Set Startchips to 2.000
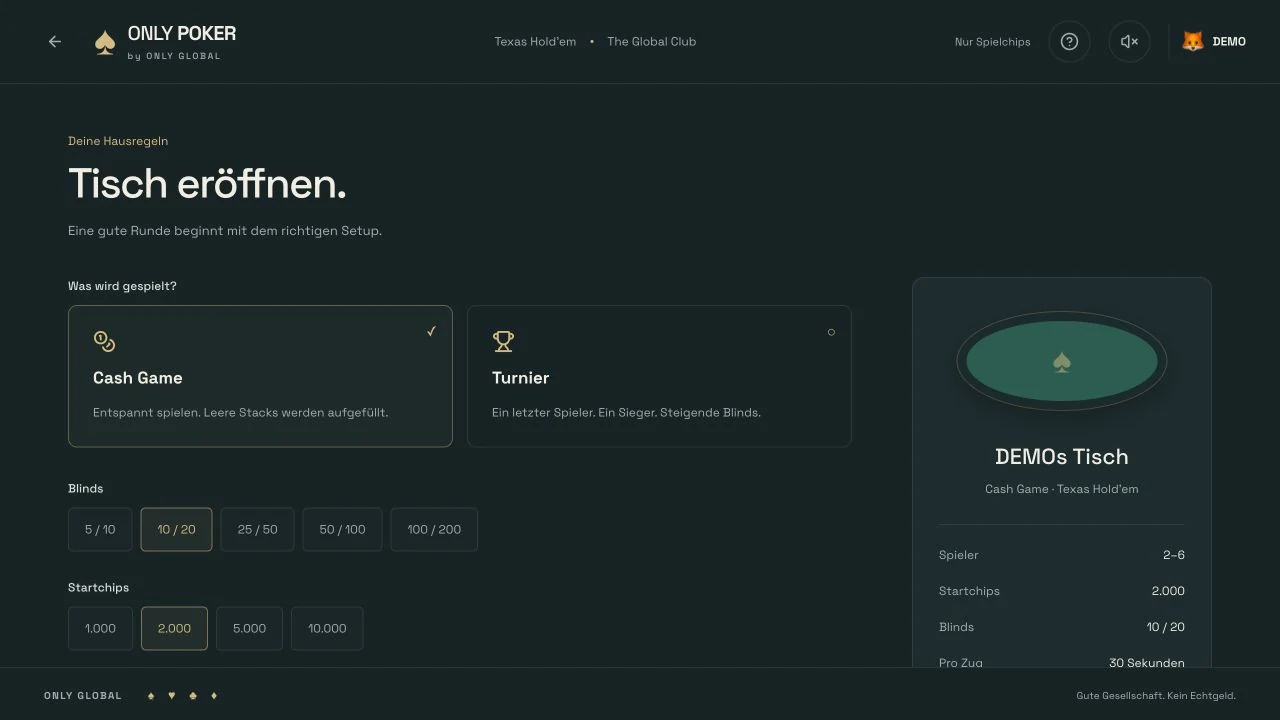Image resolution: width=1280 pixels, height=720 pixels. tap(174, 629)
